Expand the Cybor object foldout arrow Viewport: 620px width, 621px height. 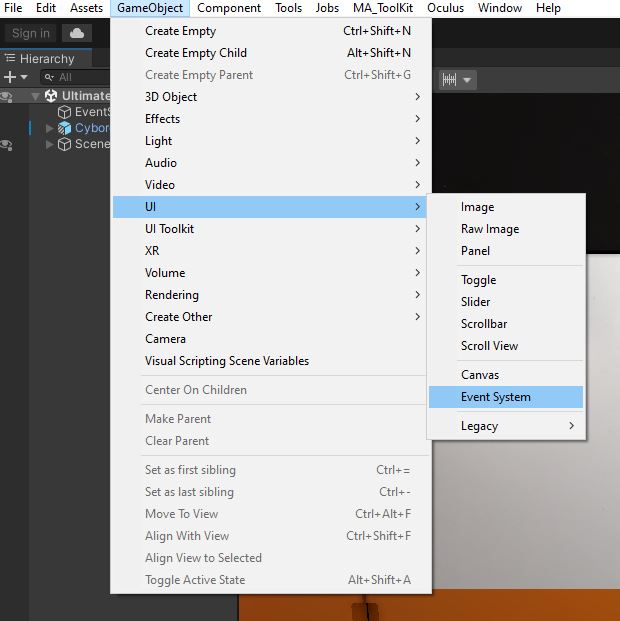(50, 128)
